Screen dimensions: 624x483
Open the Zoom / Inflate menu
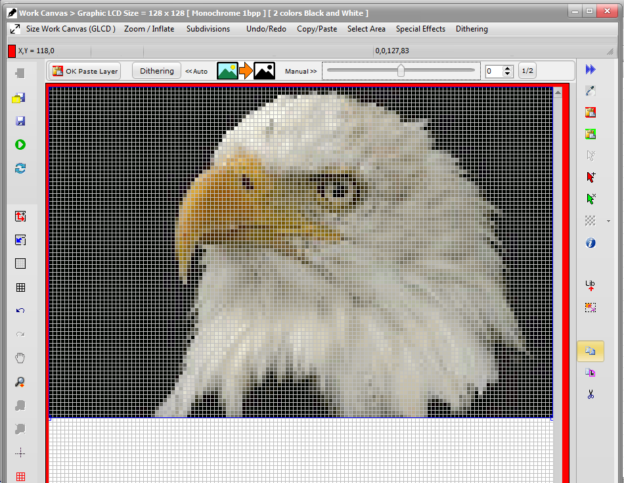tap(149, 29)
